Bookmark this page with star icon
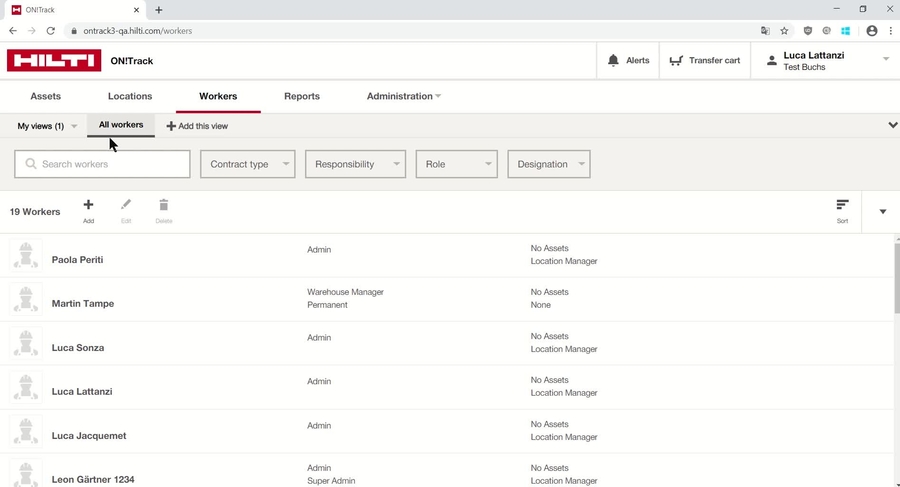 click(x=784, y=31)
